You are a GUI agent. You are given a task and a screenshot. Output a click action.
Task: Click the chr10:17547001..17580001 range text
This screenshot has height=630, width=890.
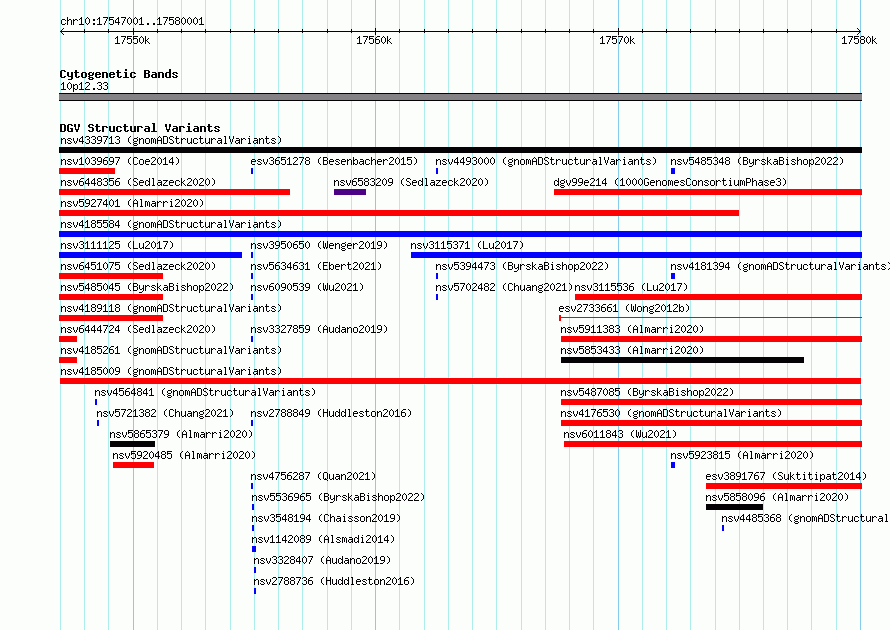132,22
